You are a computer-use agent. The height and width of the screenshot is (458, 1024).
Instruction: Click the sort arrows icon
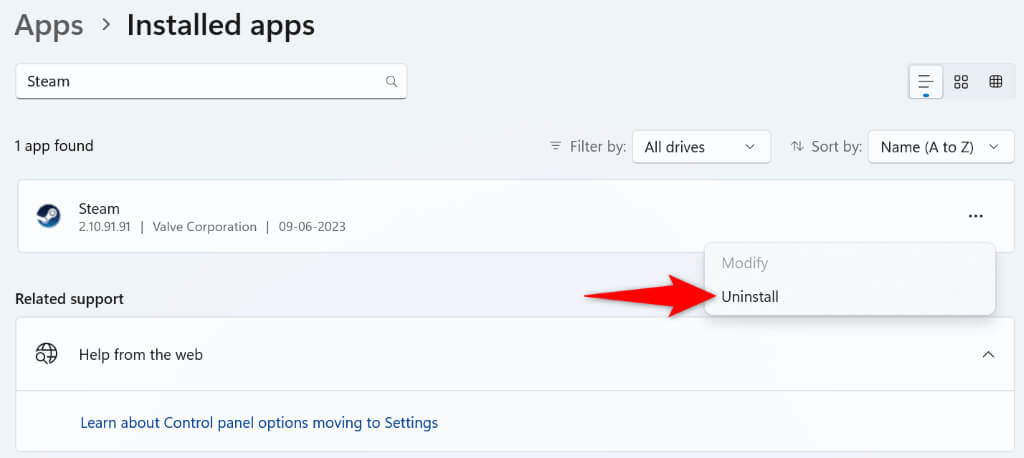coord(797,146)
